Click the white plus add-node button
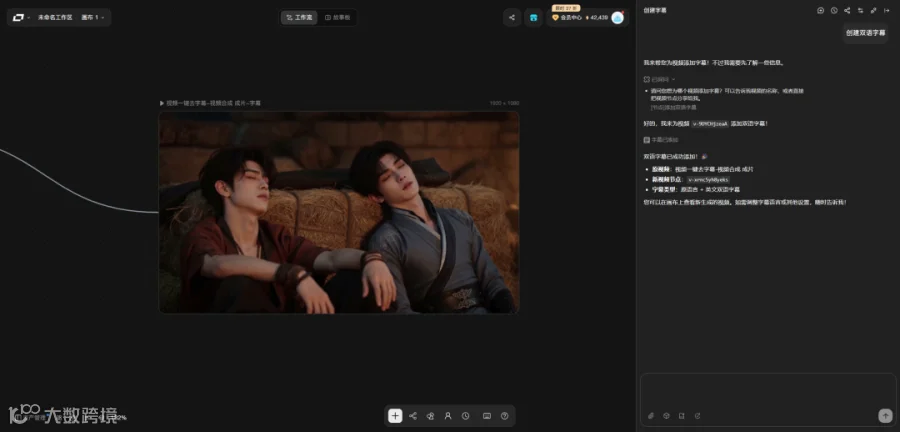 (395, 416)
